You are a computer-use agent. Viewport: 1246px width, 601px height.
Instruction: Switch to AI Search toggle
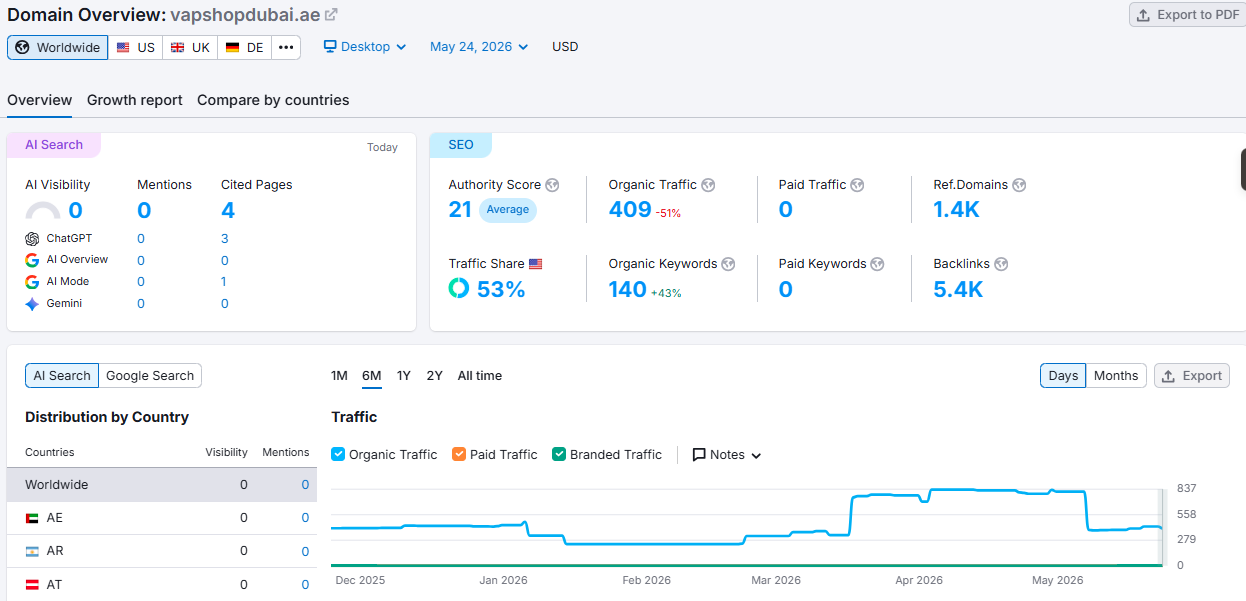(62, 376)
